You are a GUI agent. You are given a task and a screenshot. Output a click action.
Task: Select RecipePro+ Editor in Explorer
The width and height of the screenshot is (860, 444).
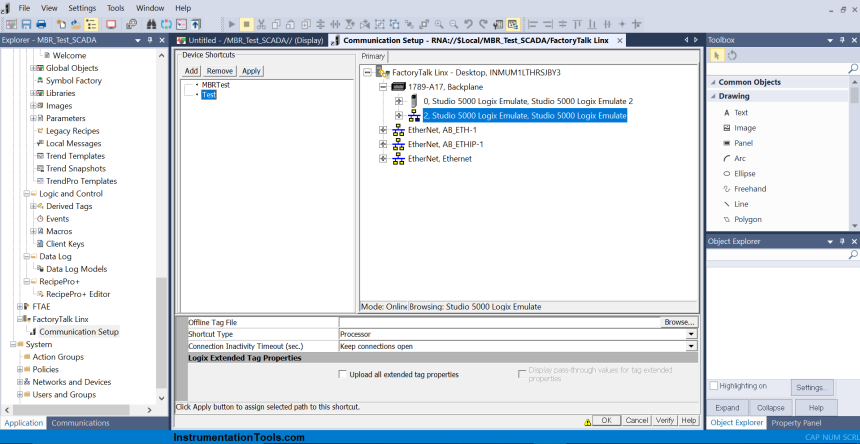coord(78,294)
